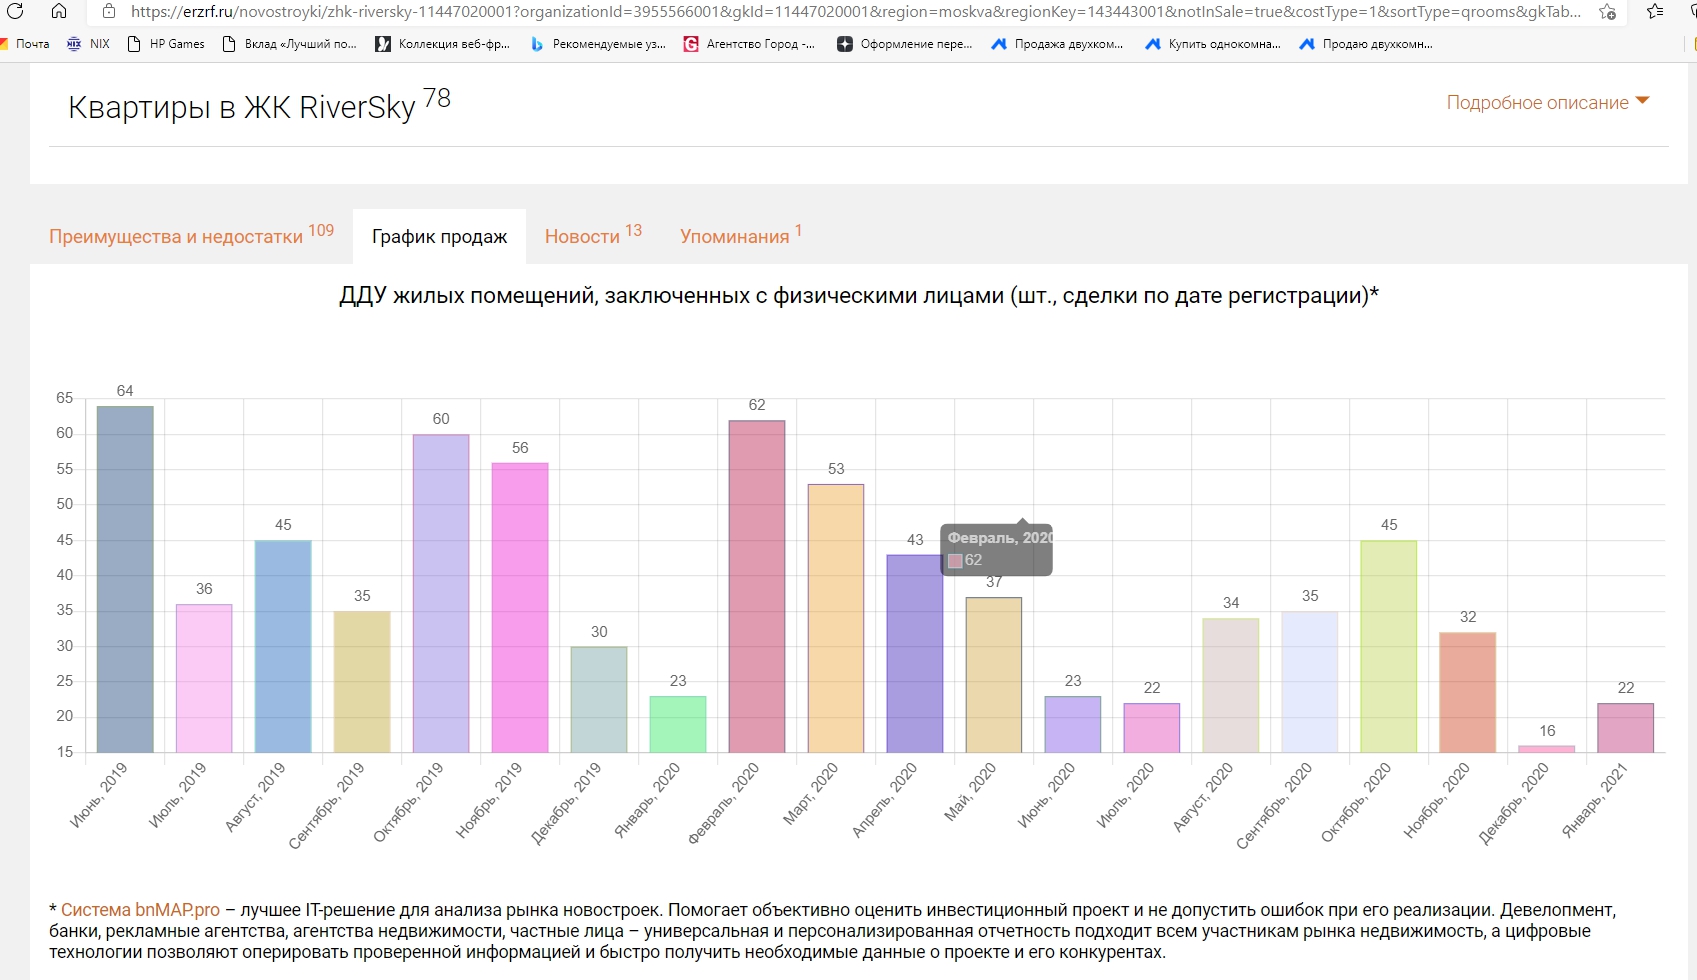Click the site lock icon in address bar

[x=109, y=11]
